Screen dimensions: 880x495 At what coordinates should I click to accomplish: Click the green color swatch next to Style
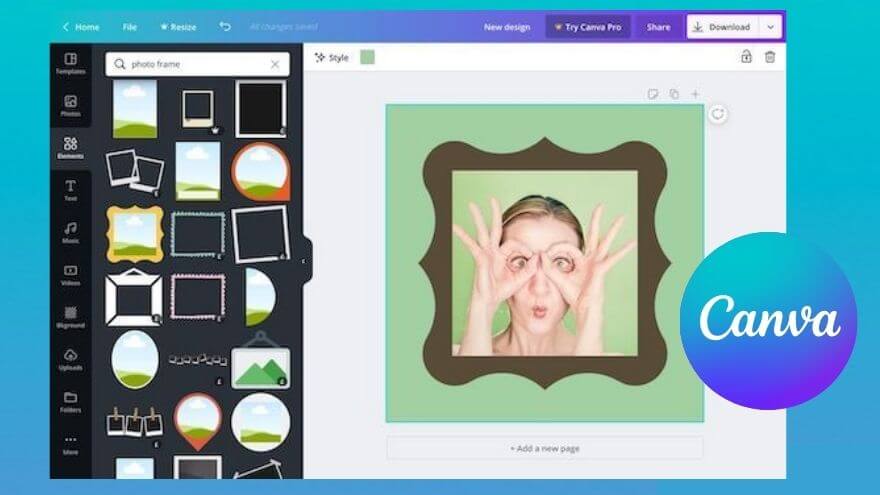[367, 57]
